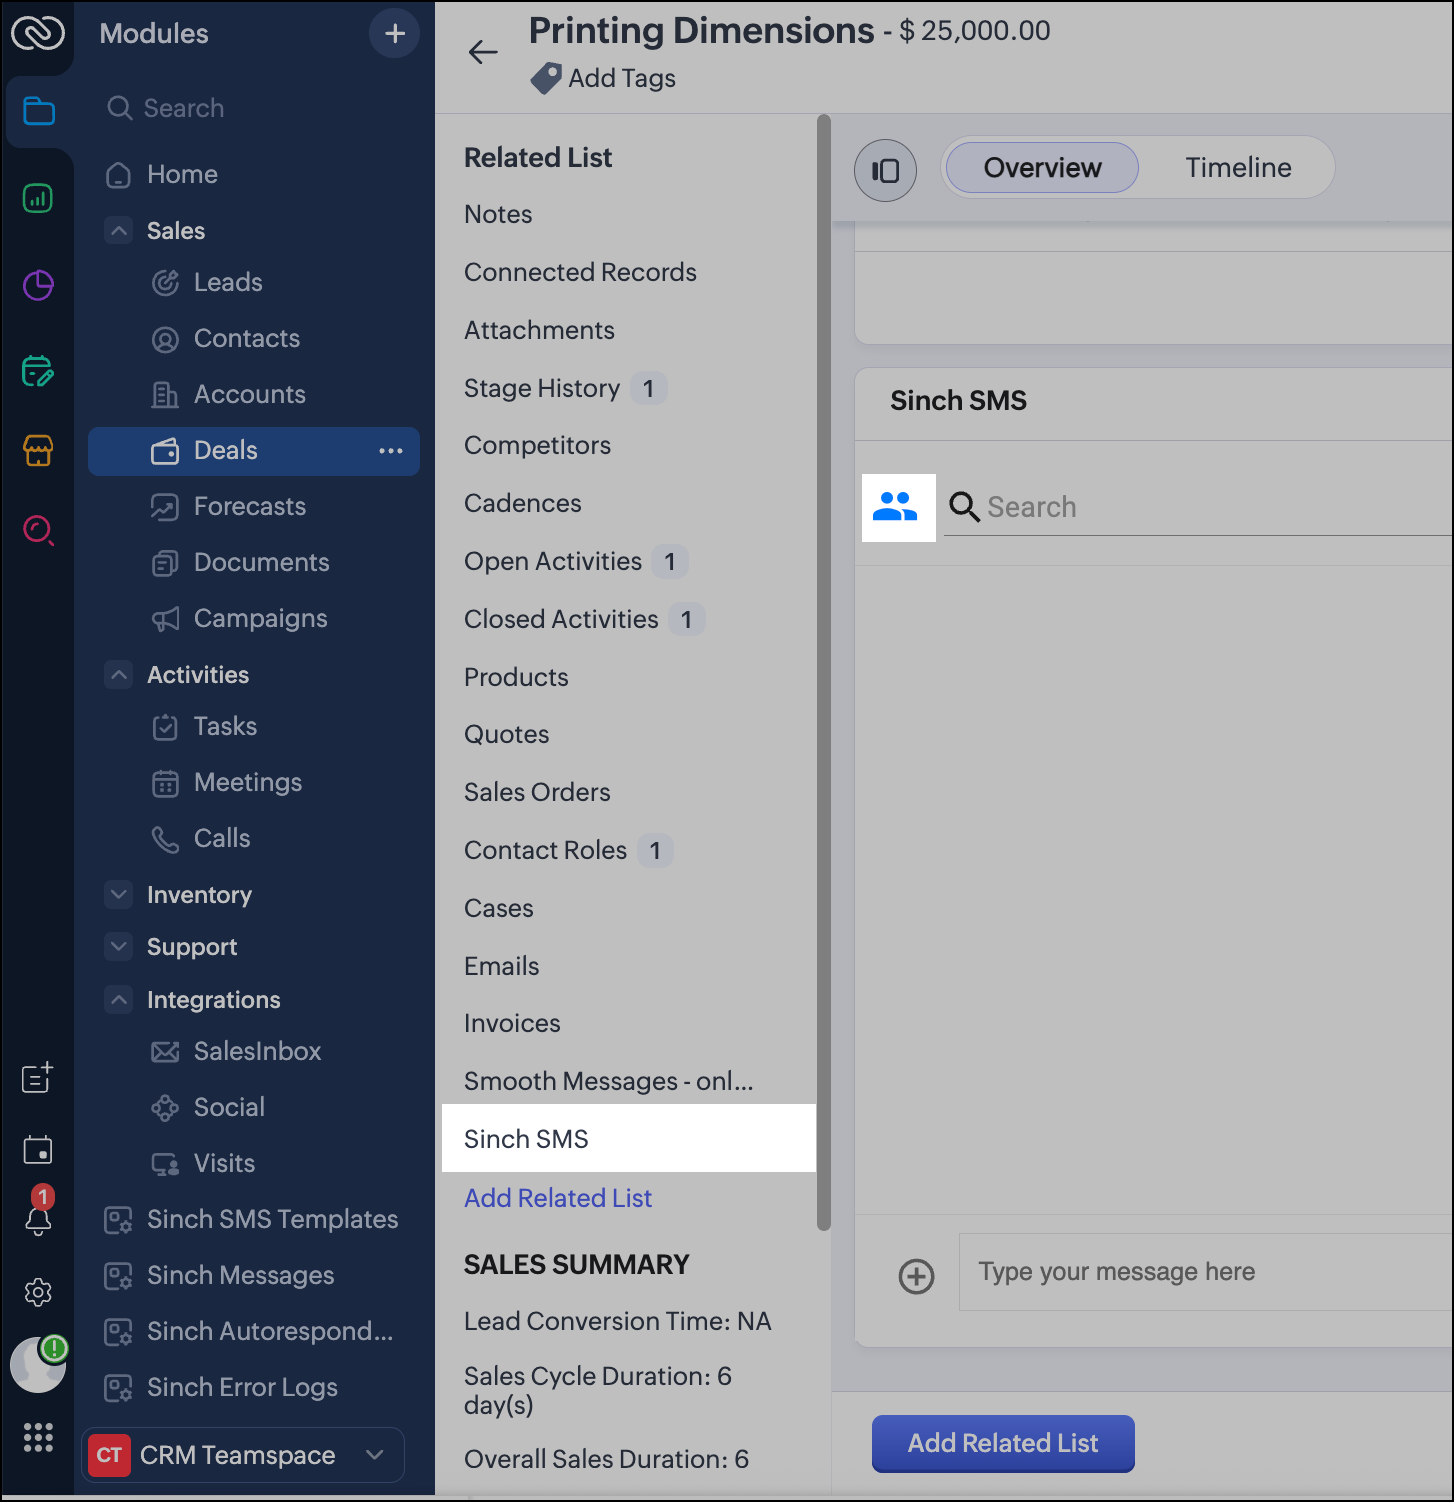Open the Marketplace store icon in rail
The image size is (1454, 1502).
click(x=38, y=451)
